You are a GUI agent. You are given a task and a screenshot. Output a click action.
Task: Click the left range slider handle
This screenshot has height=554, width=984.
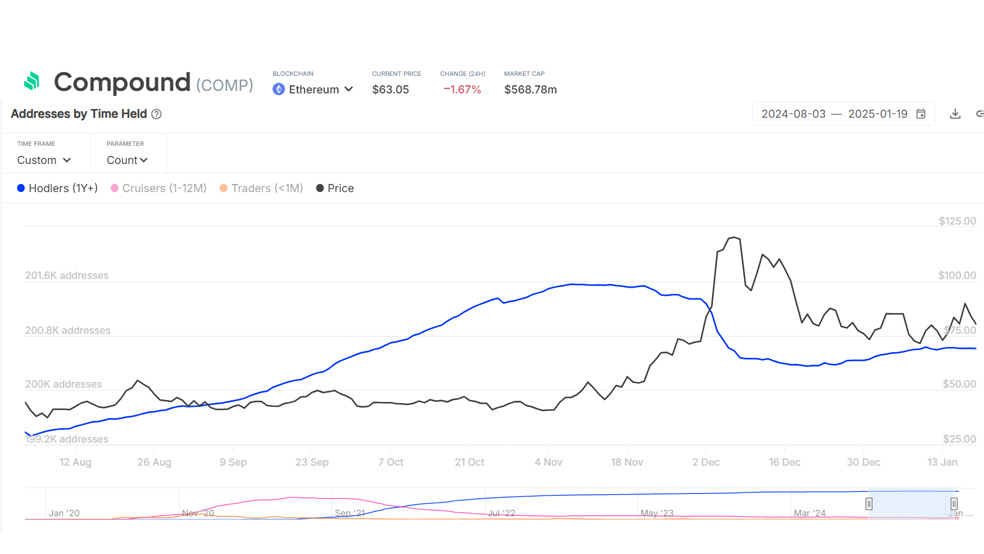[869, 504]
